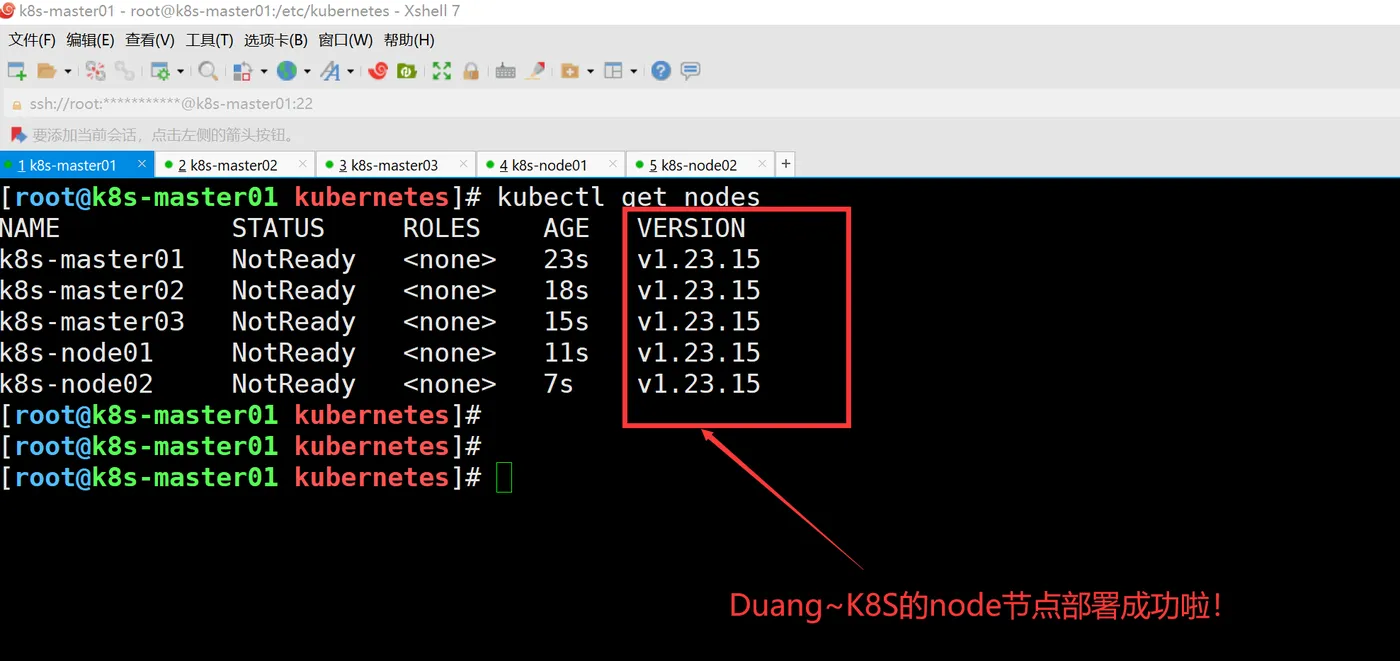
Task: Click the 7s age value
Action: [558, 384]
